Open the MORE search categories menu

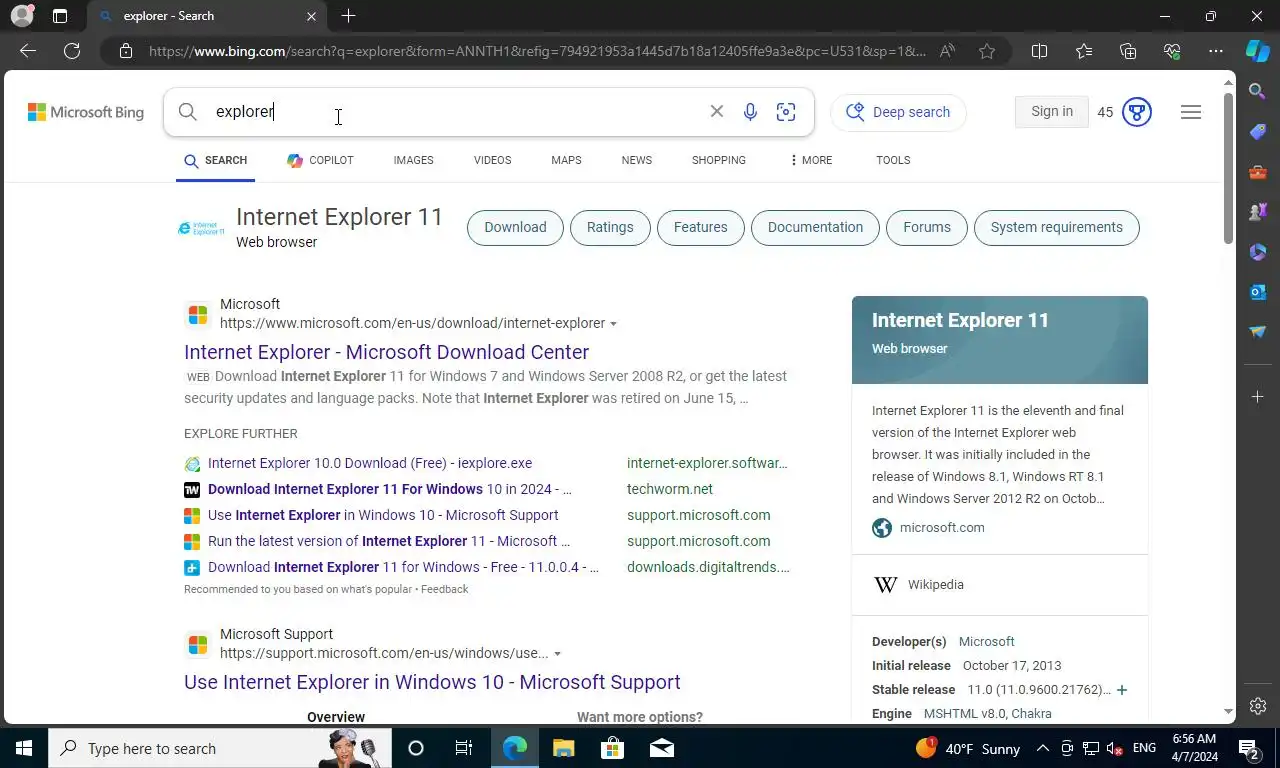coord(810,160)
